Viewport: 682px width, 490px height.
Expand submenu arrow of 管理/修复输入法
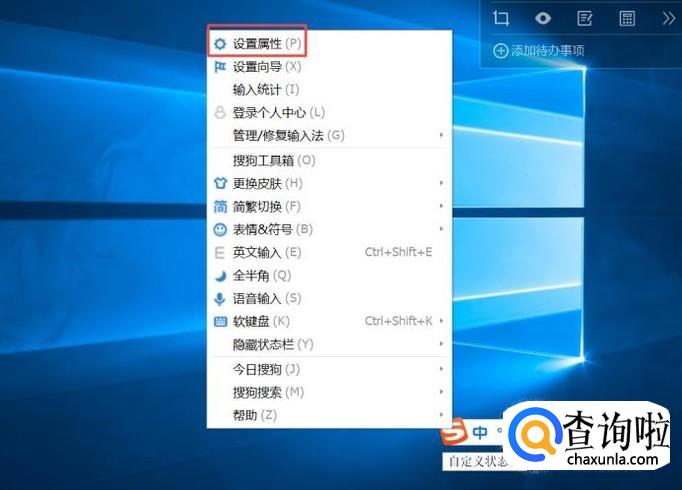pyautogui.click(x=441, y=135)
